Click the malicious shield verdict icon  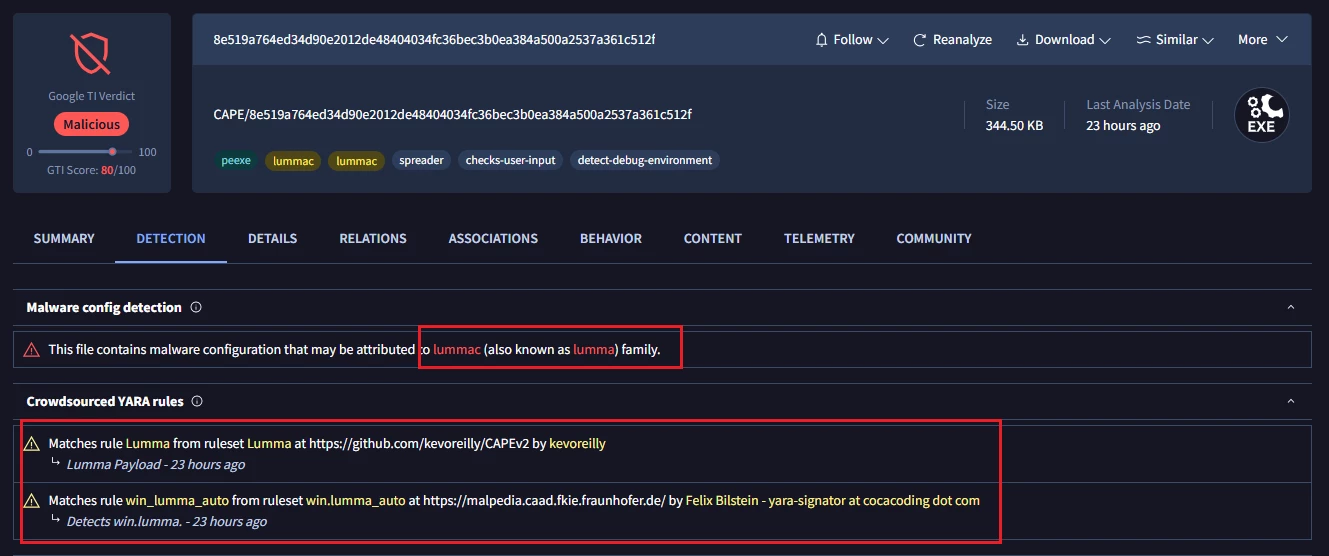point(91,54)
